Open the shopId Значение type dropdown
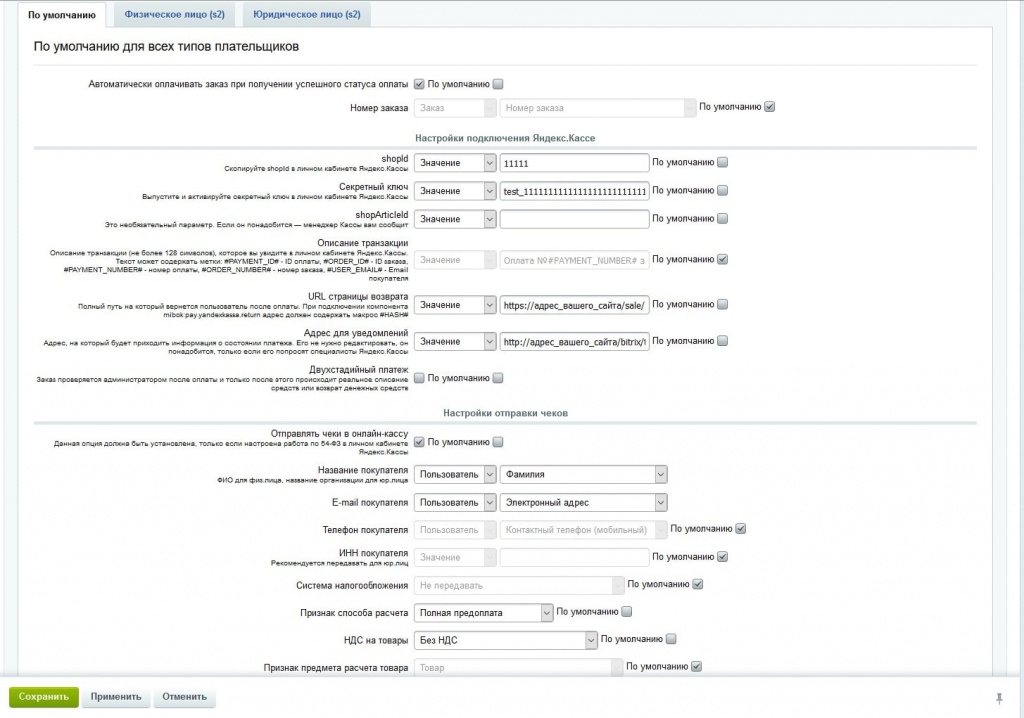1024x718 pixels. coord(455,163)
